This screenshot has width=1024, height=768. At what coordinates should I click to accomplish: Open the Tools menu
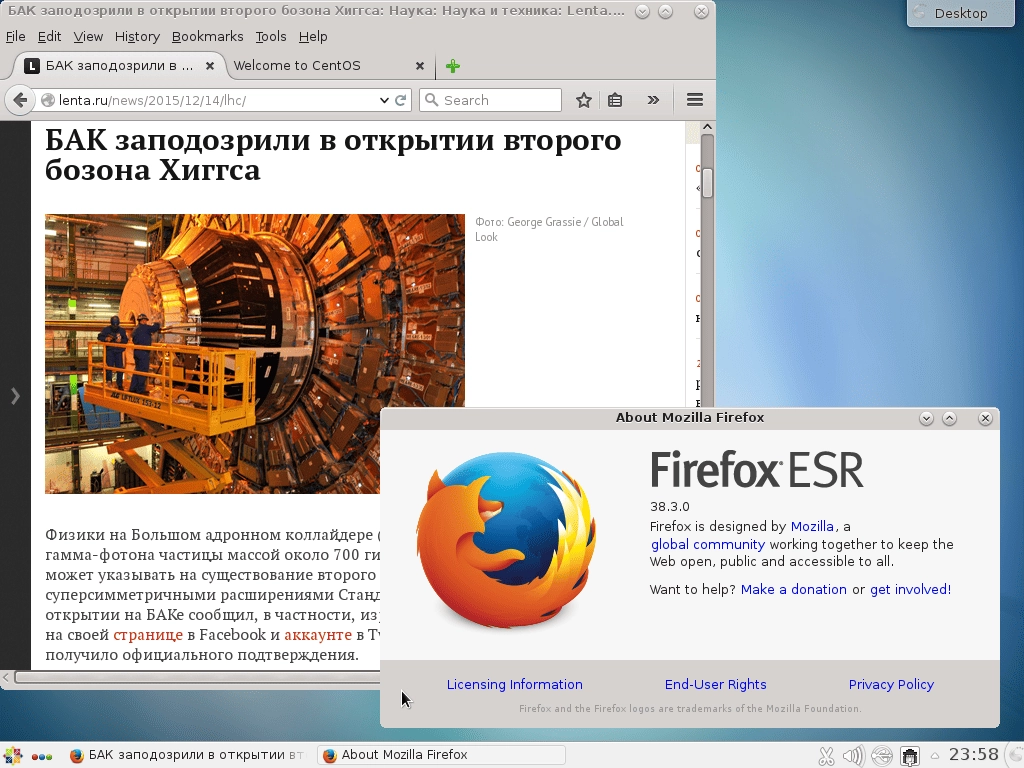[x=271, y=37]
